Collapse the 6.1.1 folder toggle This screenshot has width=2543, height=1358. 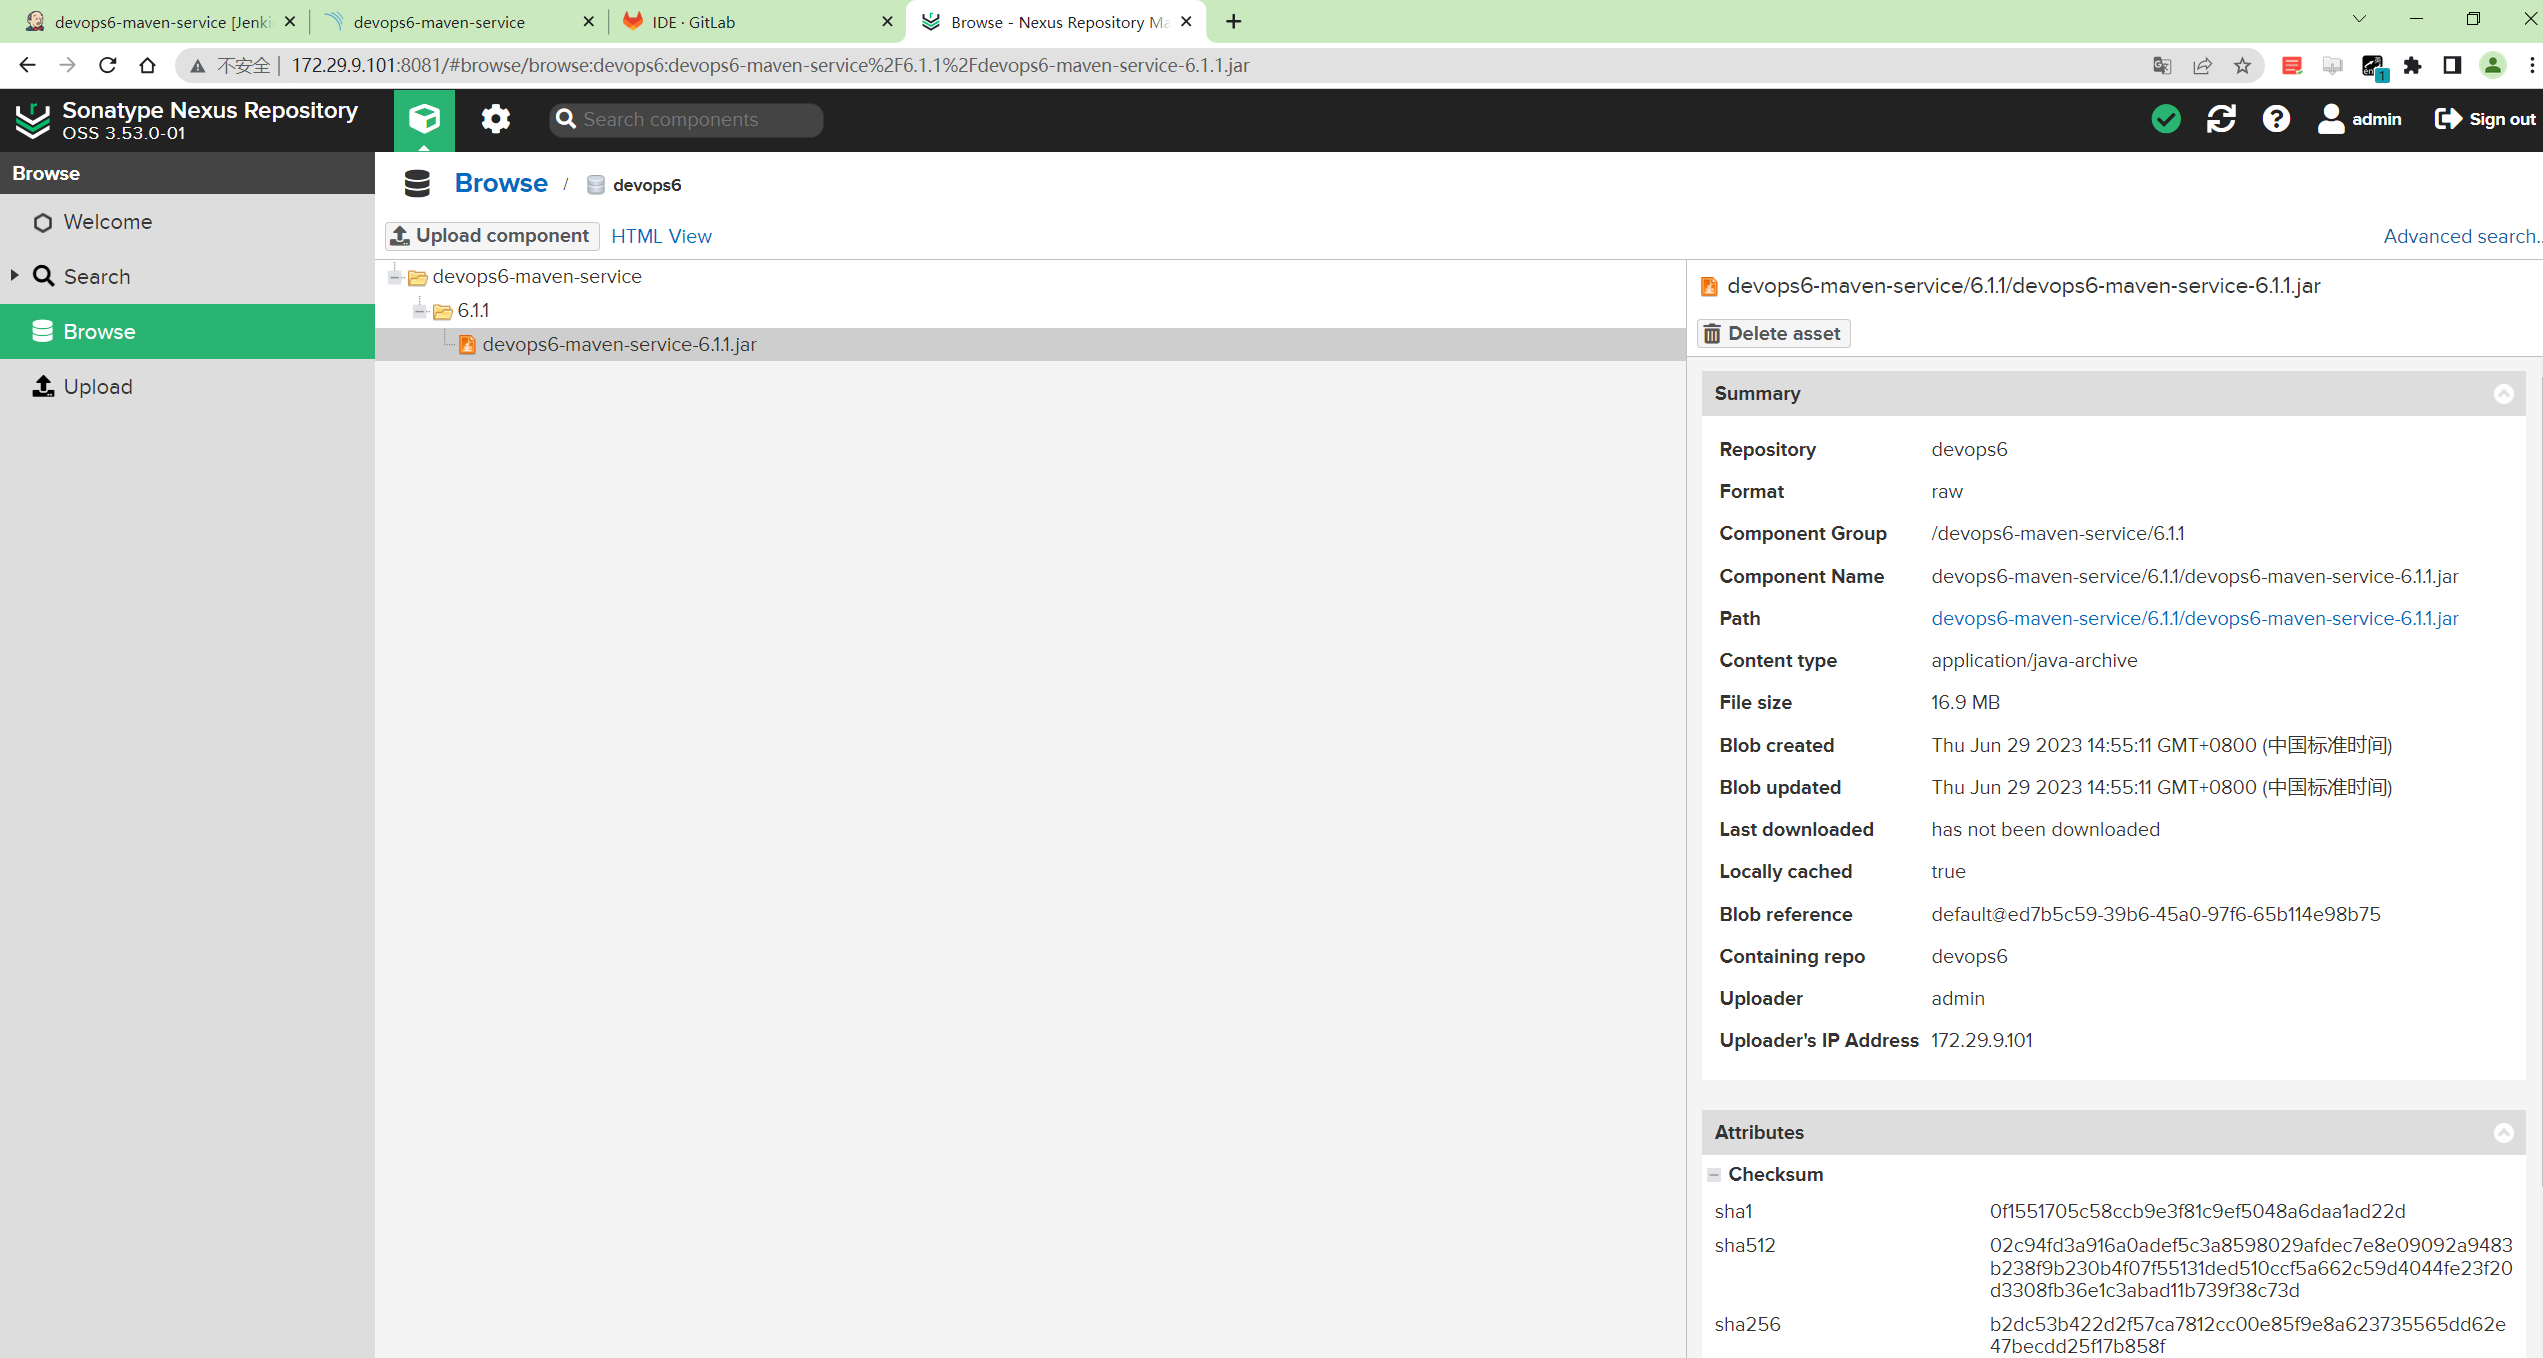pos(420,310)
